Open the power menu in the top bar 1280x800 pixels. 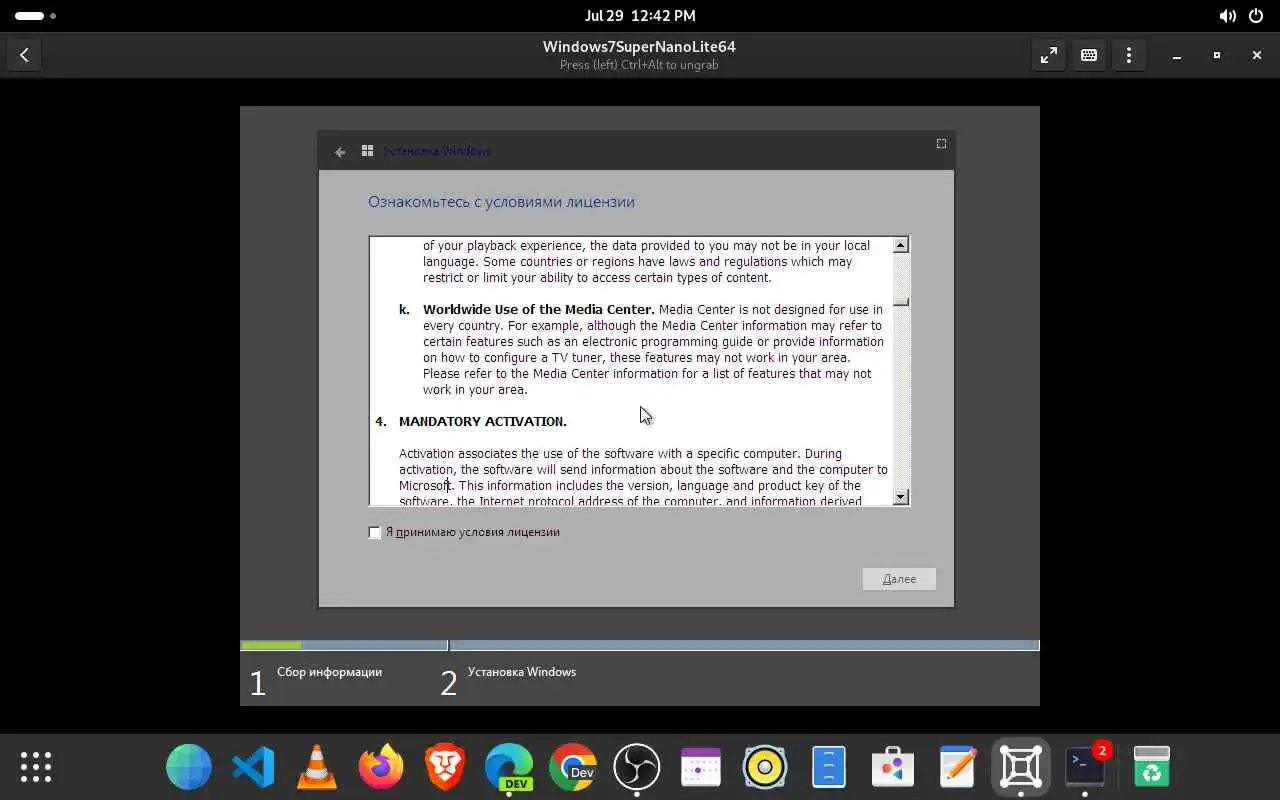[x=1256, y=16]
